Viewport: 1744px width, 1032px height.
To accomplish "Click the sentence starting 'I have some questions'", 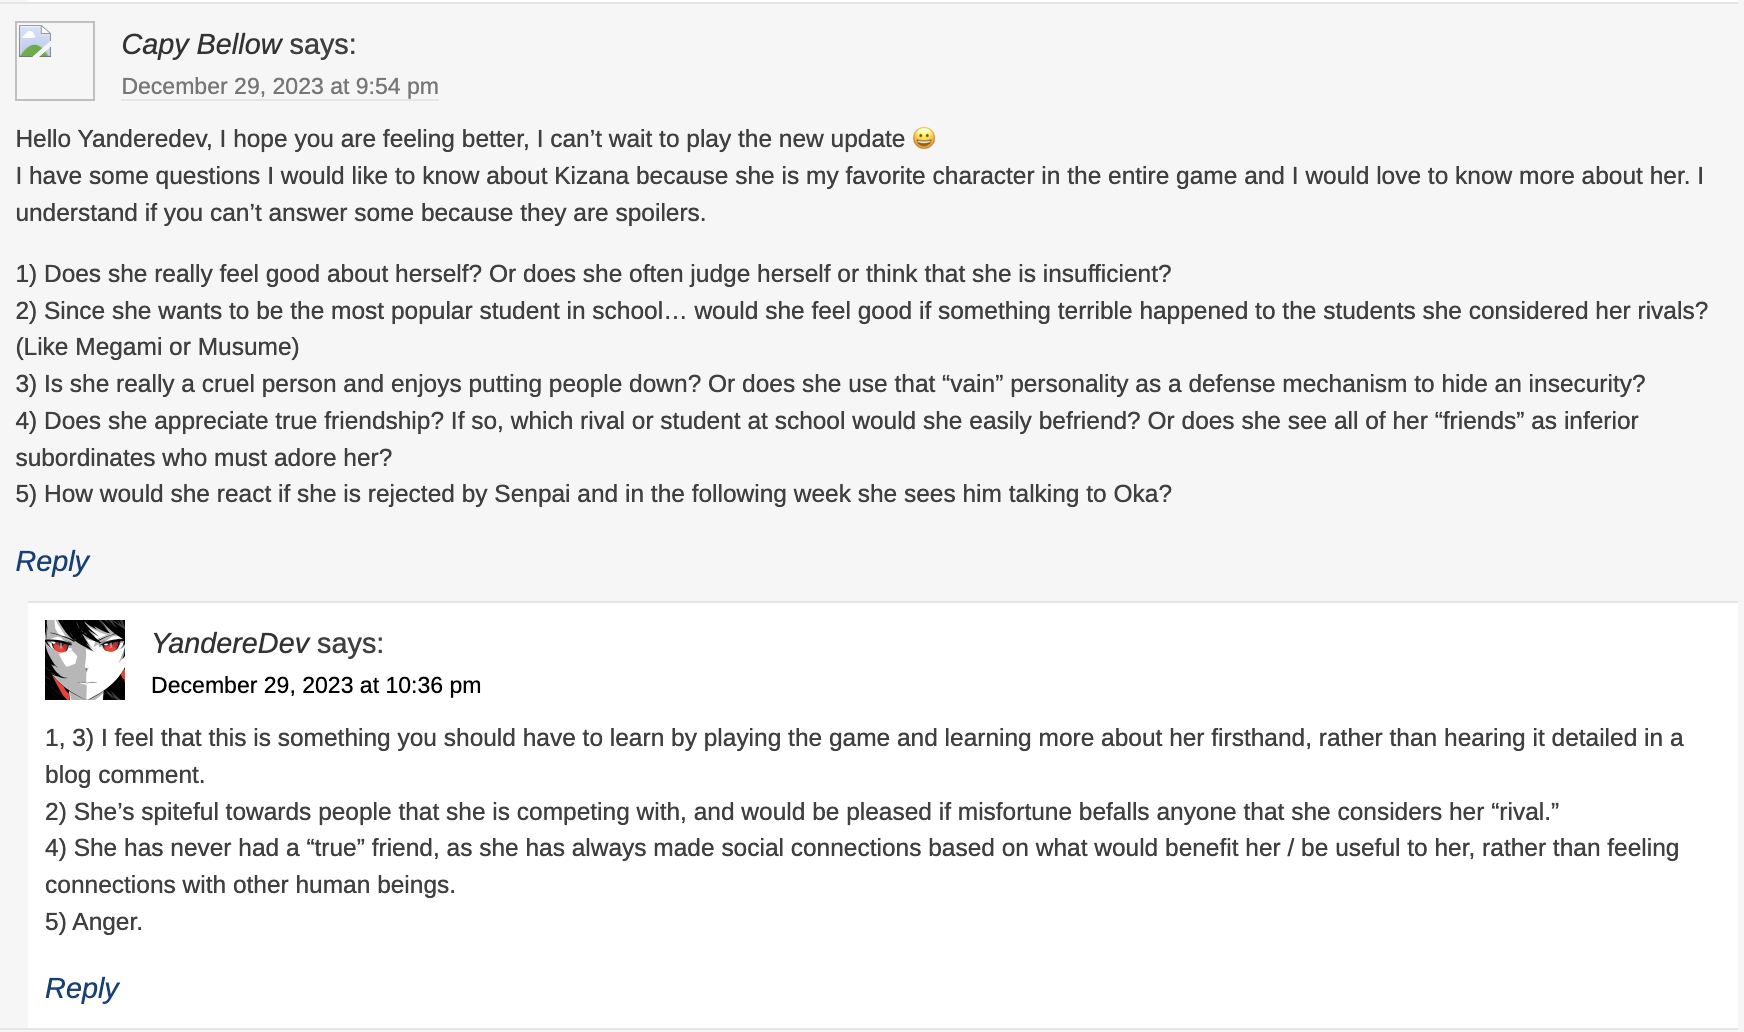I will [860, 177].
